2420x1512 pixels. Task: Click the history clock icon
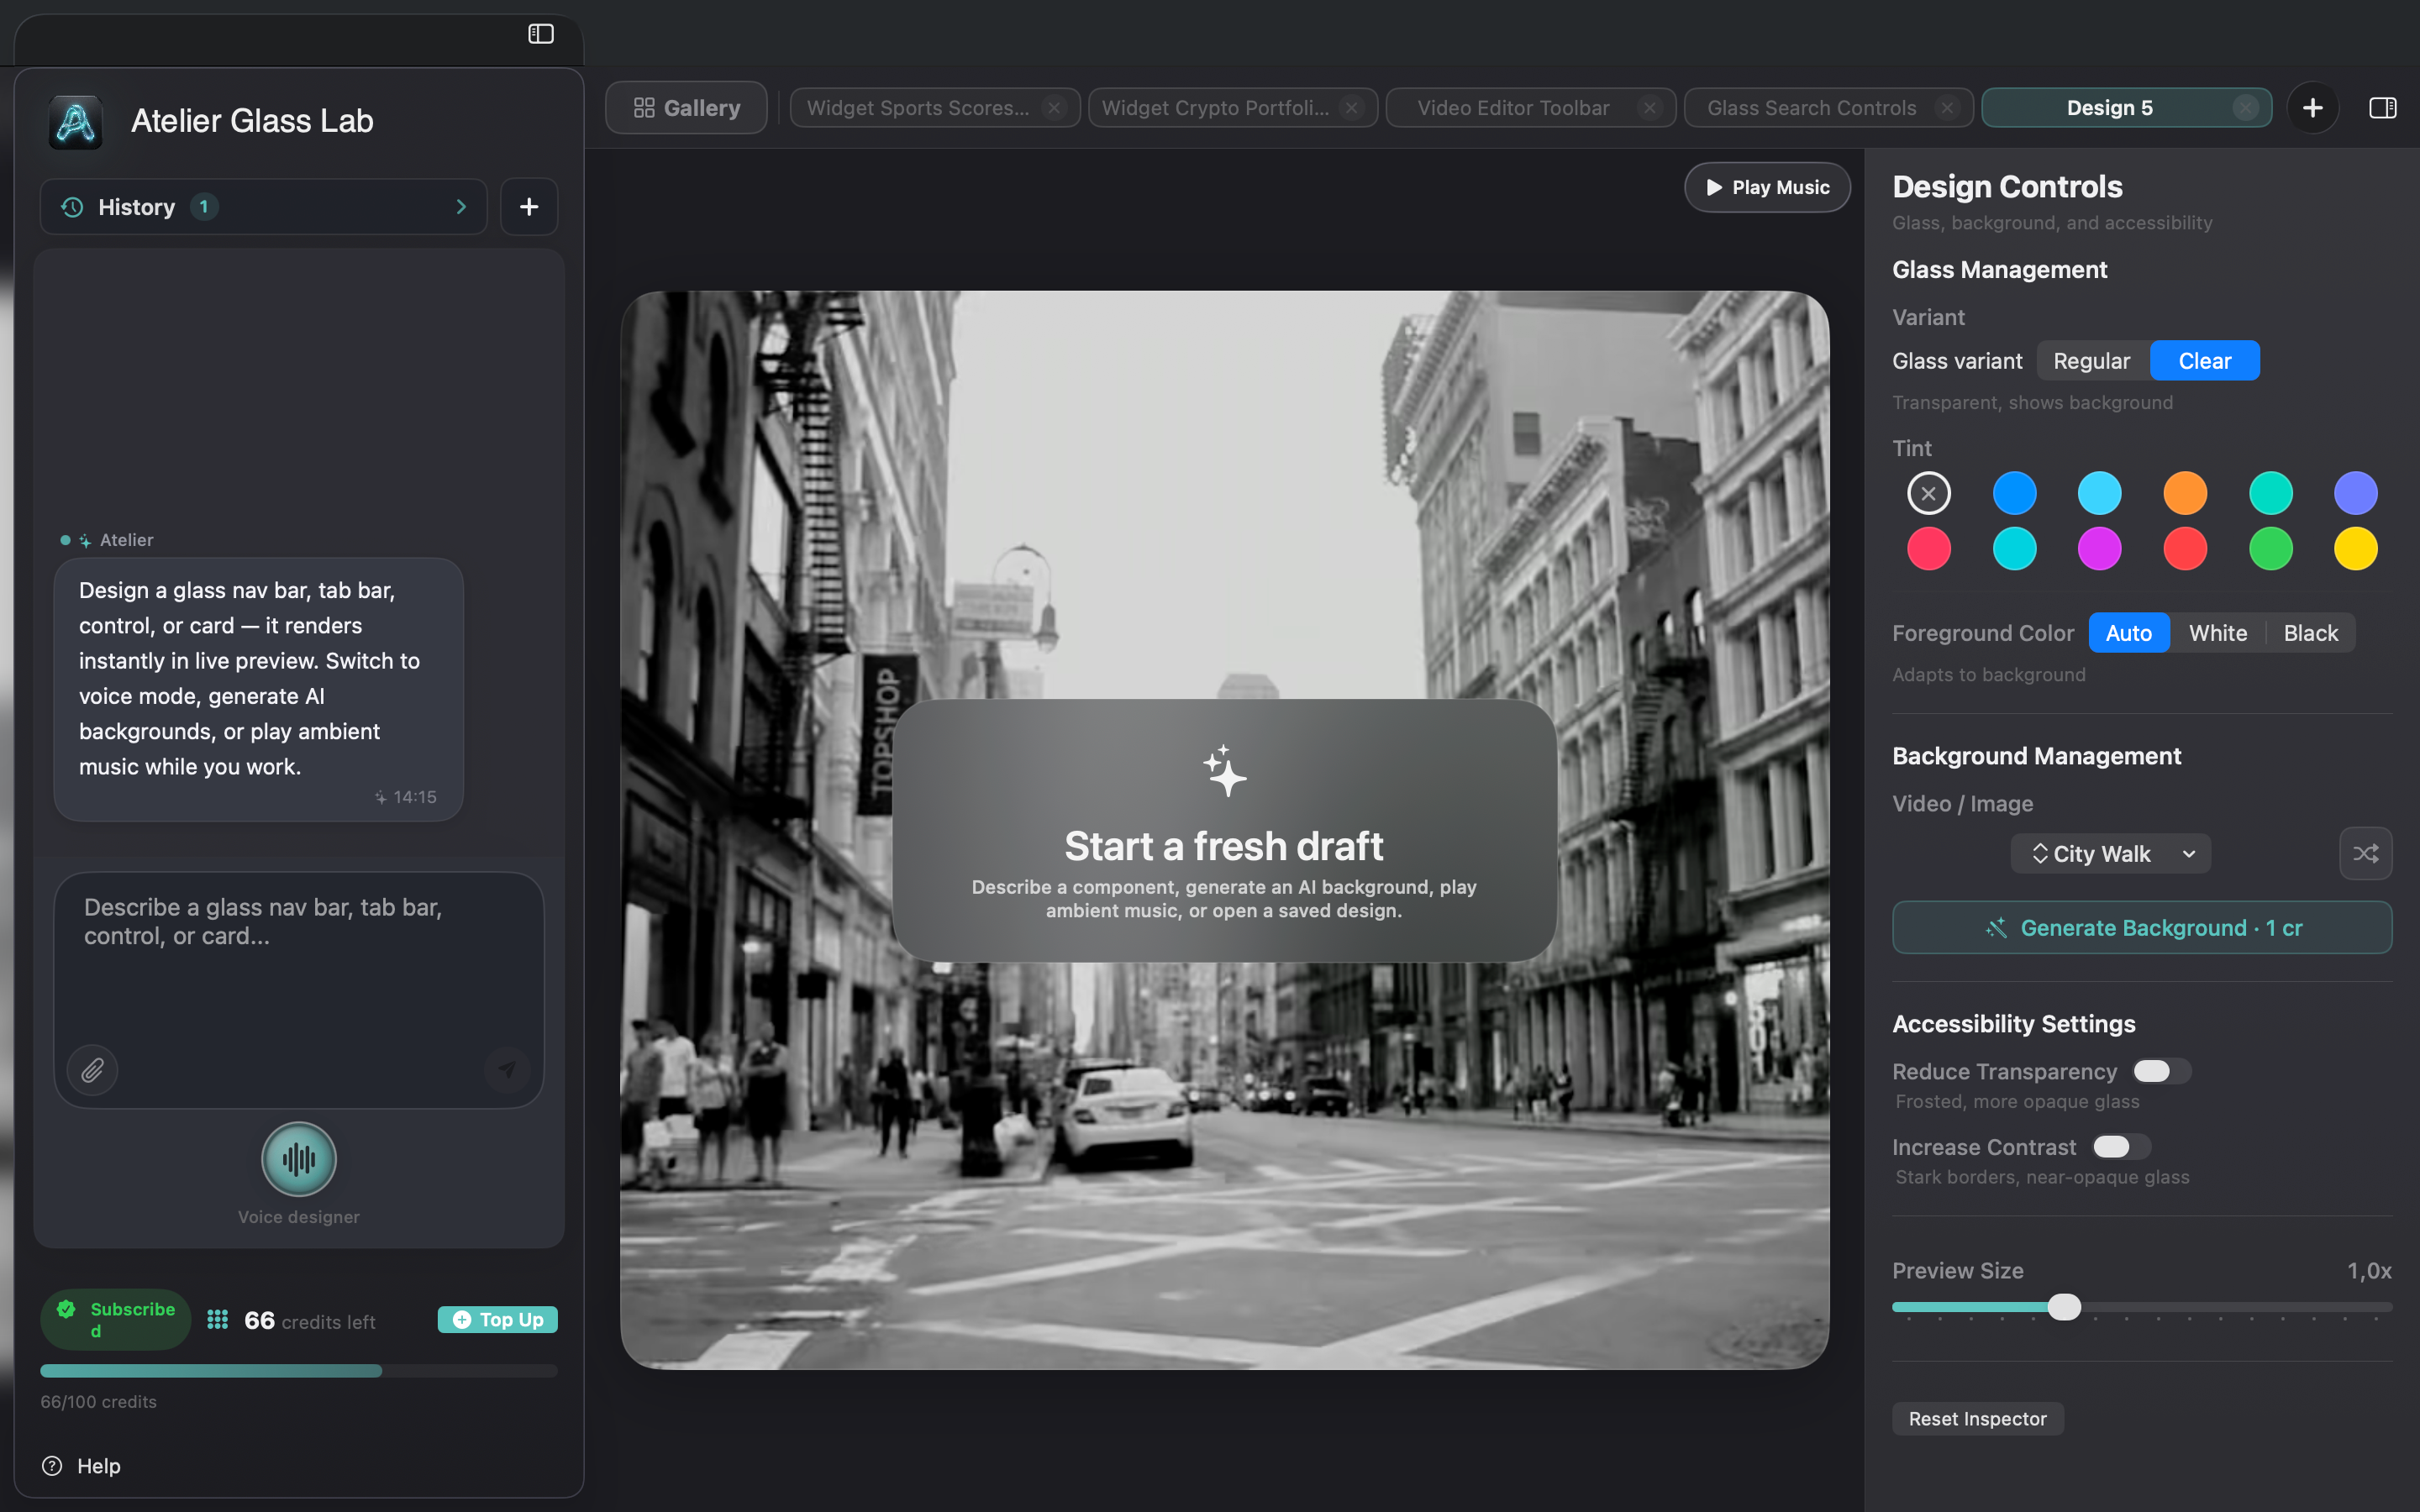(x=72, y=207)
